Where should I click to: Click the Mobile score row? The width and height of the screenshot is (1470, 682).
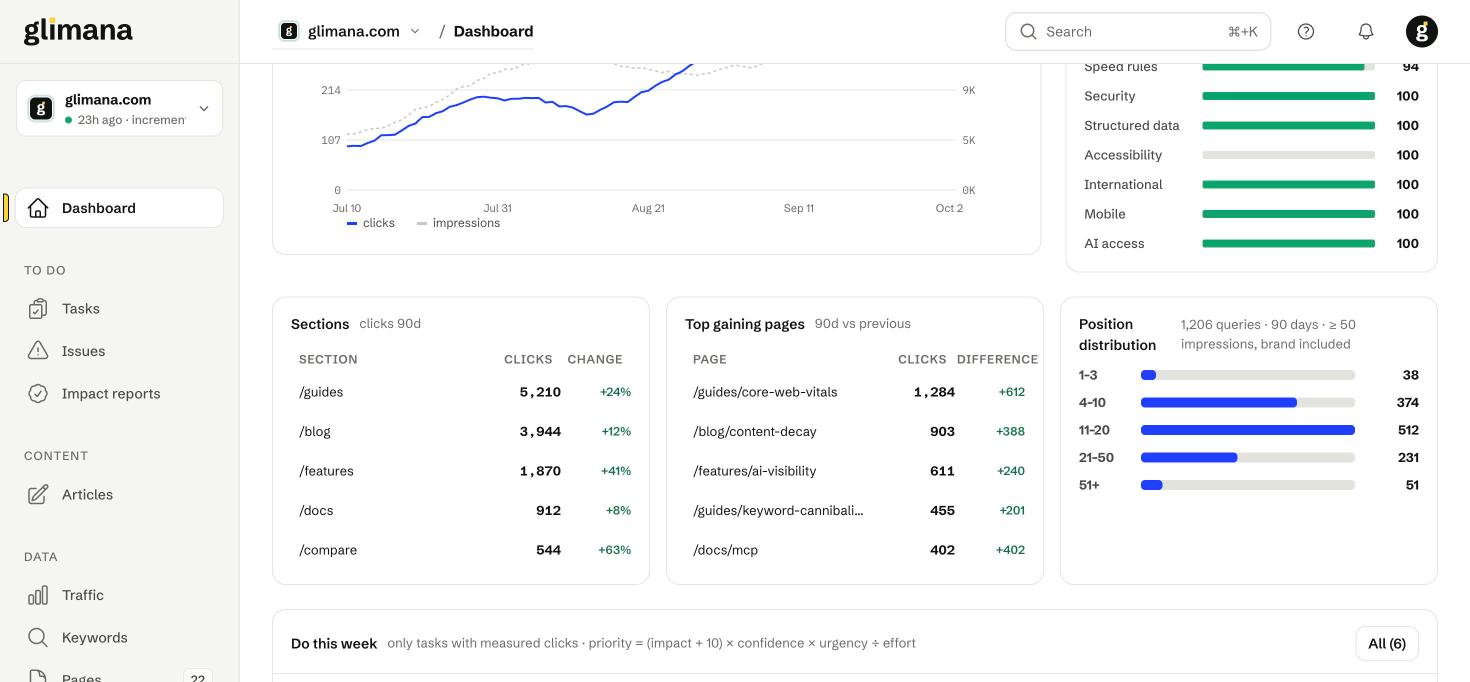[1251, 214]
